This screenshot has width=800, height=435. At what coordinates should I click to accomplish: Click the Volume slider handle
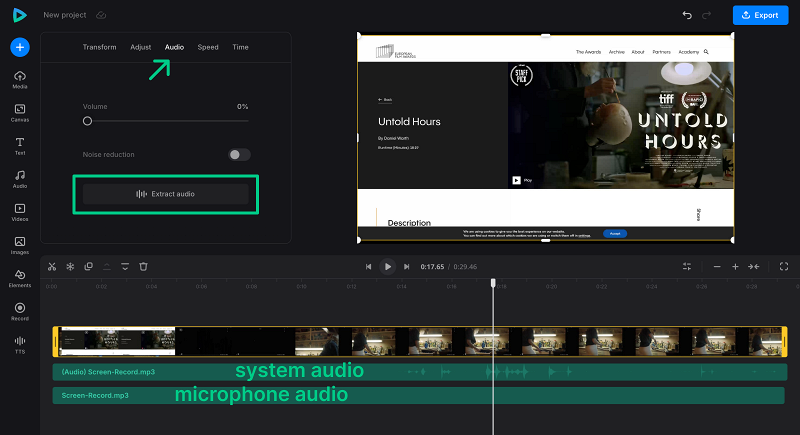[88, 120]
